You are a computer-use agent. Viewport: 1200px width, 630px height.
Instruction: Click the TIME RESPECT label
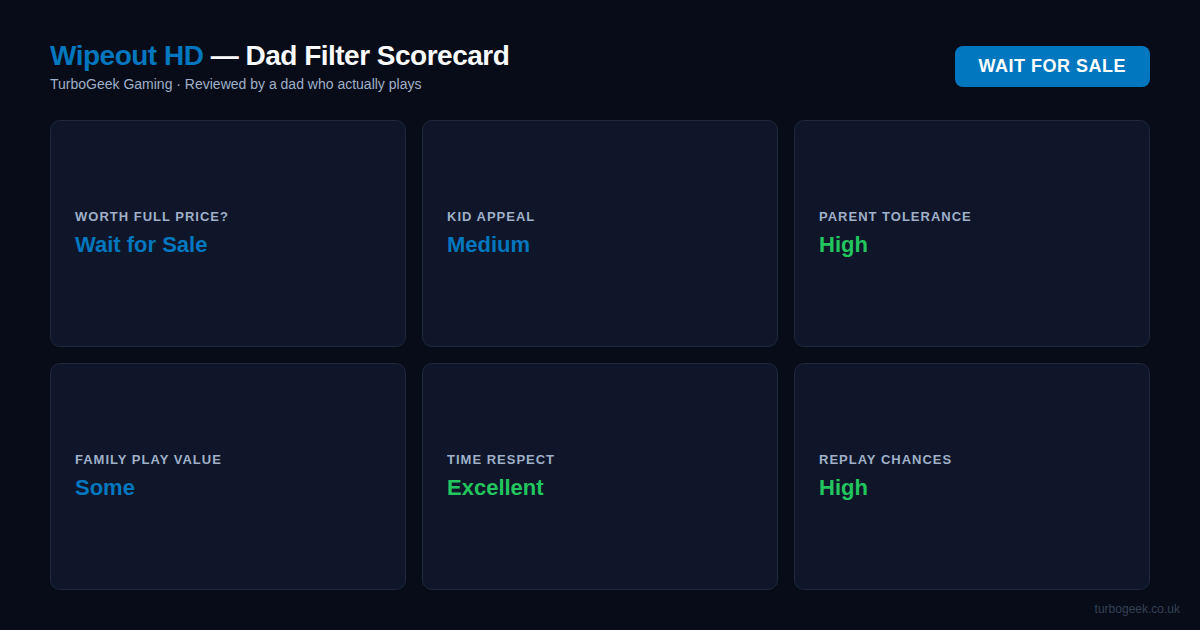click(501, 460)
